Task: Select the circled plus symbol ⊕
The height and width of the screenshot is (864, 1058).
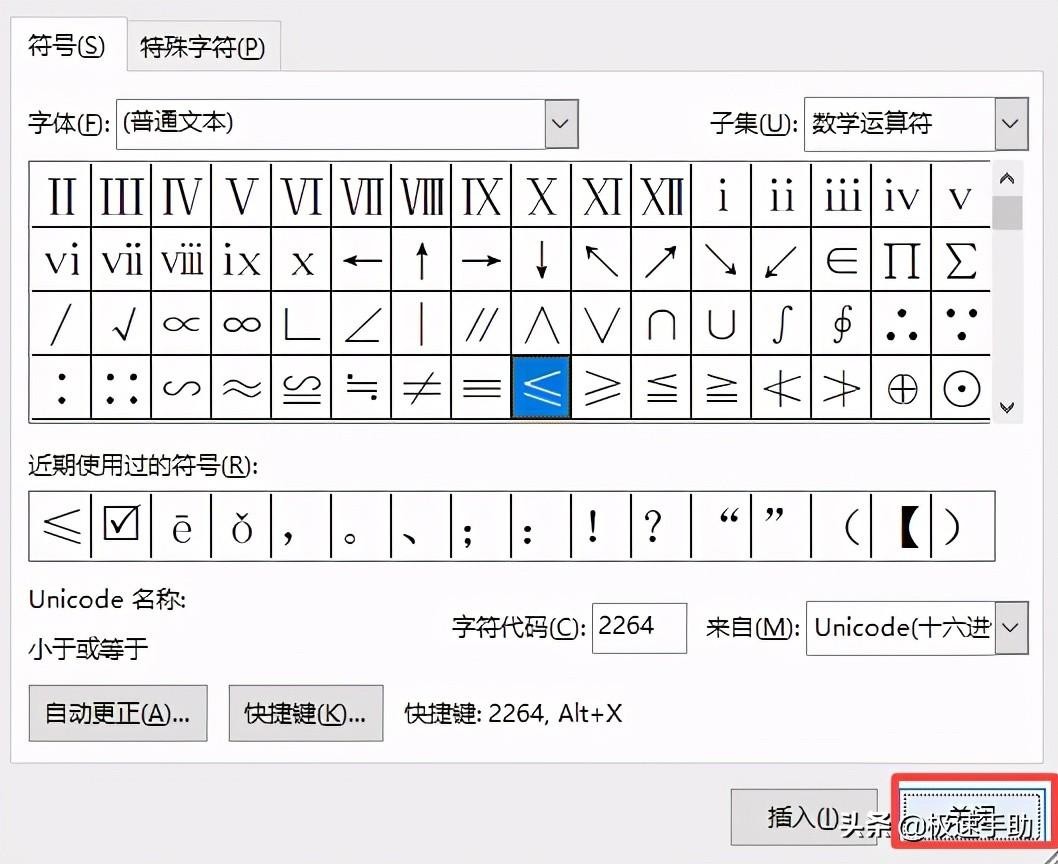Action: [901, 388]
